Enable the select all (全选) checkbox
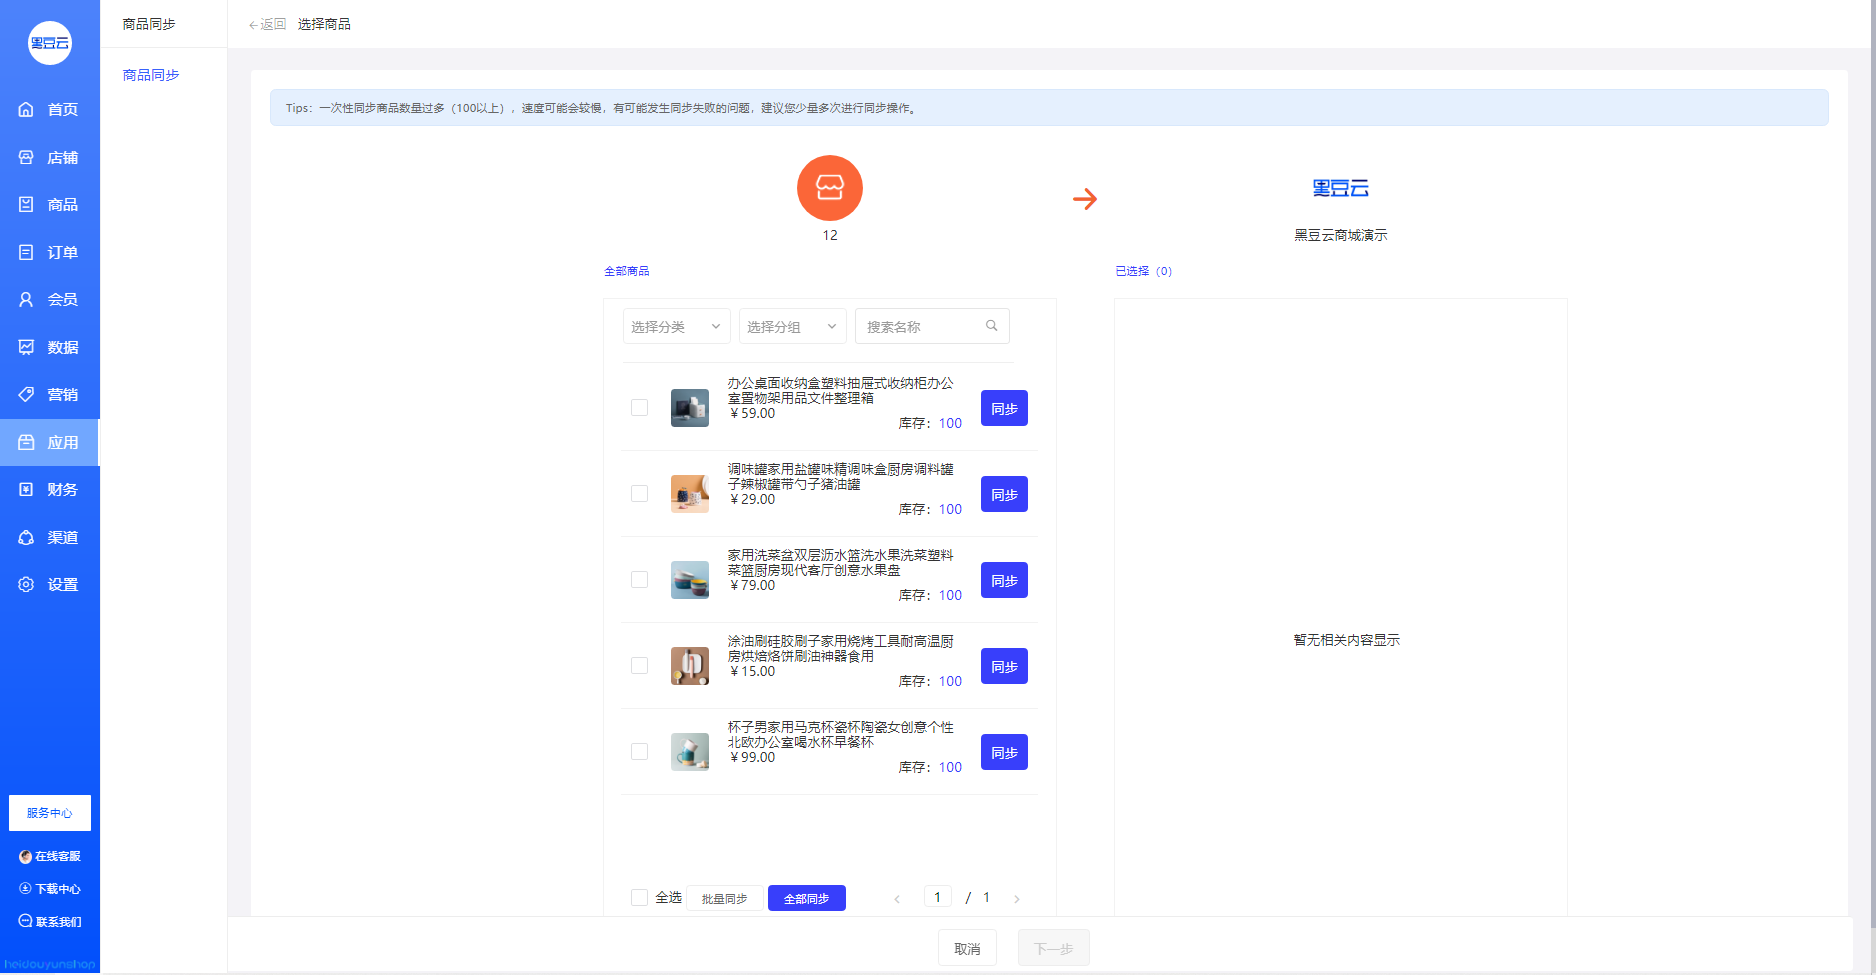Image resolution: width=1876 pixels, height=975 pixels. pos(639,898)
